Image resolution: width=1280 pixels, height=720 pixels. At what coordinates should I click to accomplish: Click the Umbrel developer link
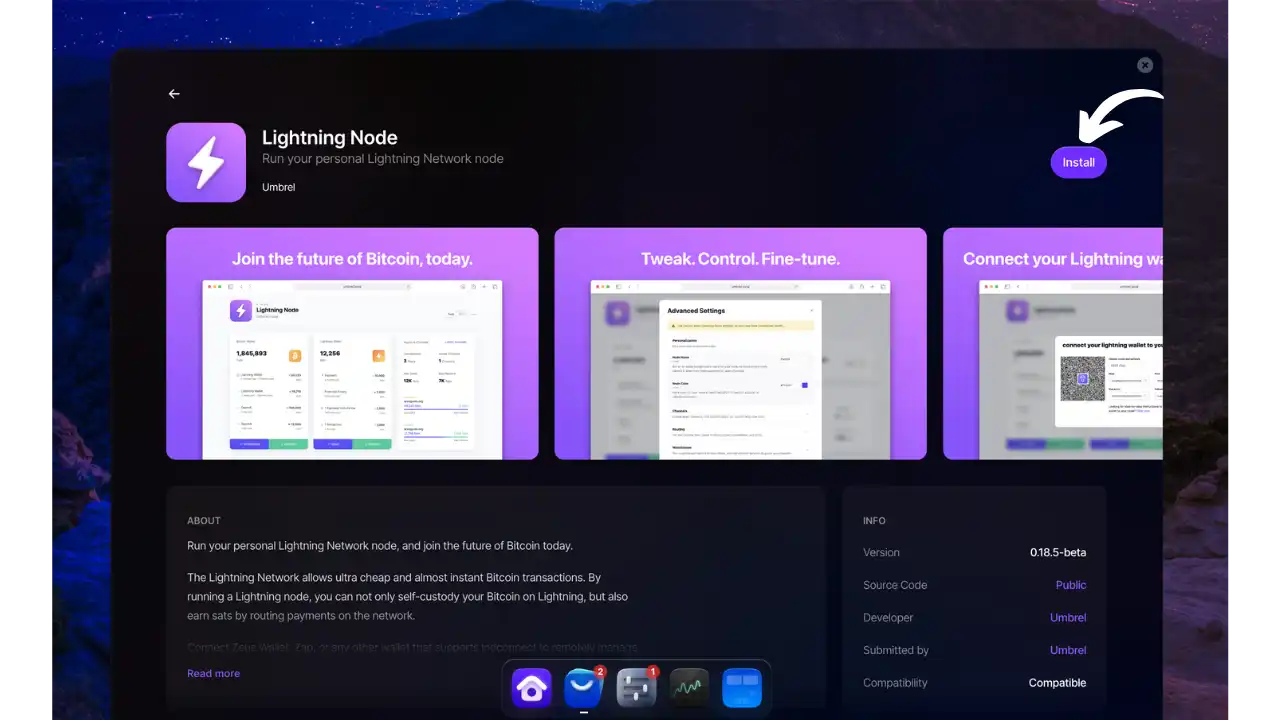[x=1068, y=617]
